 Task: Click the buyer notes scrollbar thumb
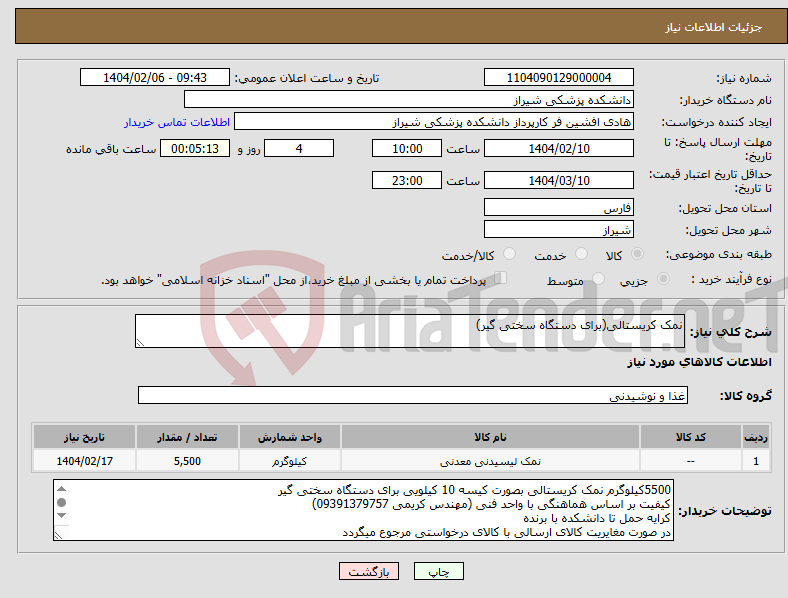(61, 503)
